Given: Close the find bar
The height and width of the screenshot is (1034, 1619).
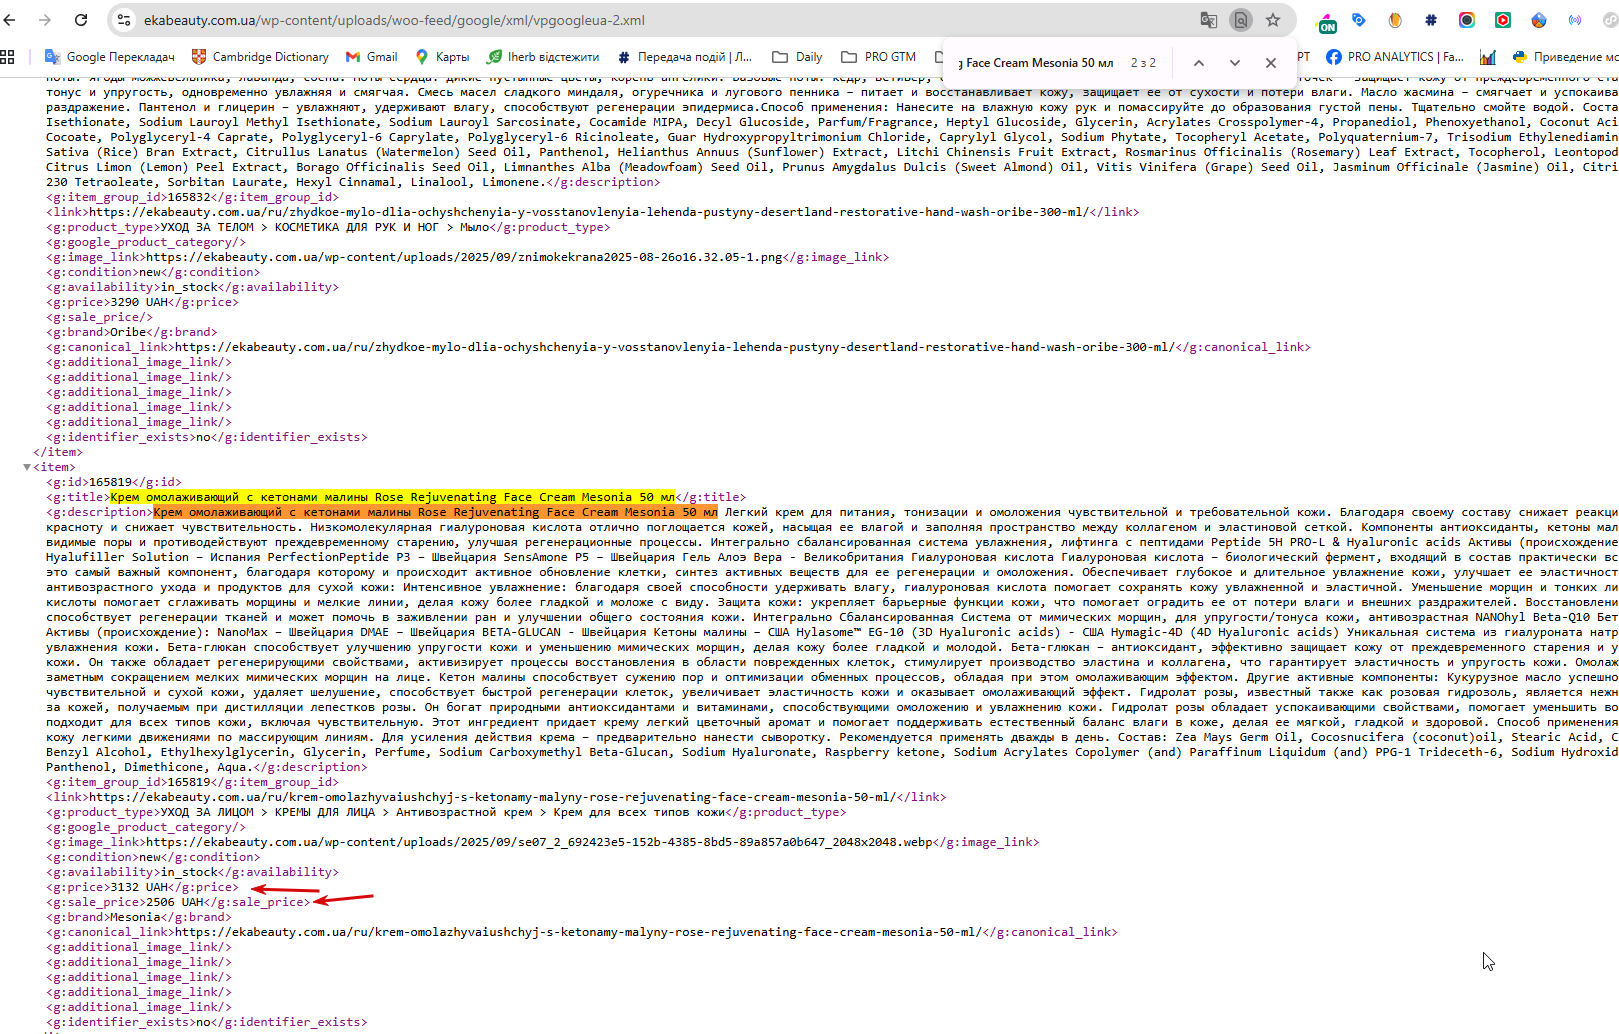Looking at the screenshot, I should [1271, 62].
